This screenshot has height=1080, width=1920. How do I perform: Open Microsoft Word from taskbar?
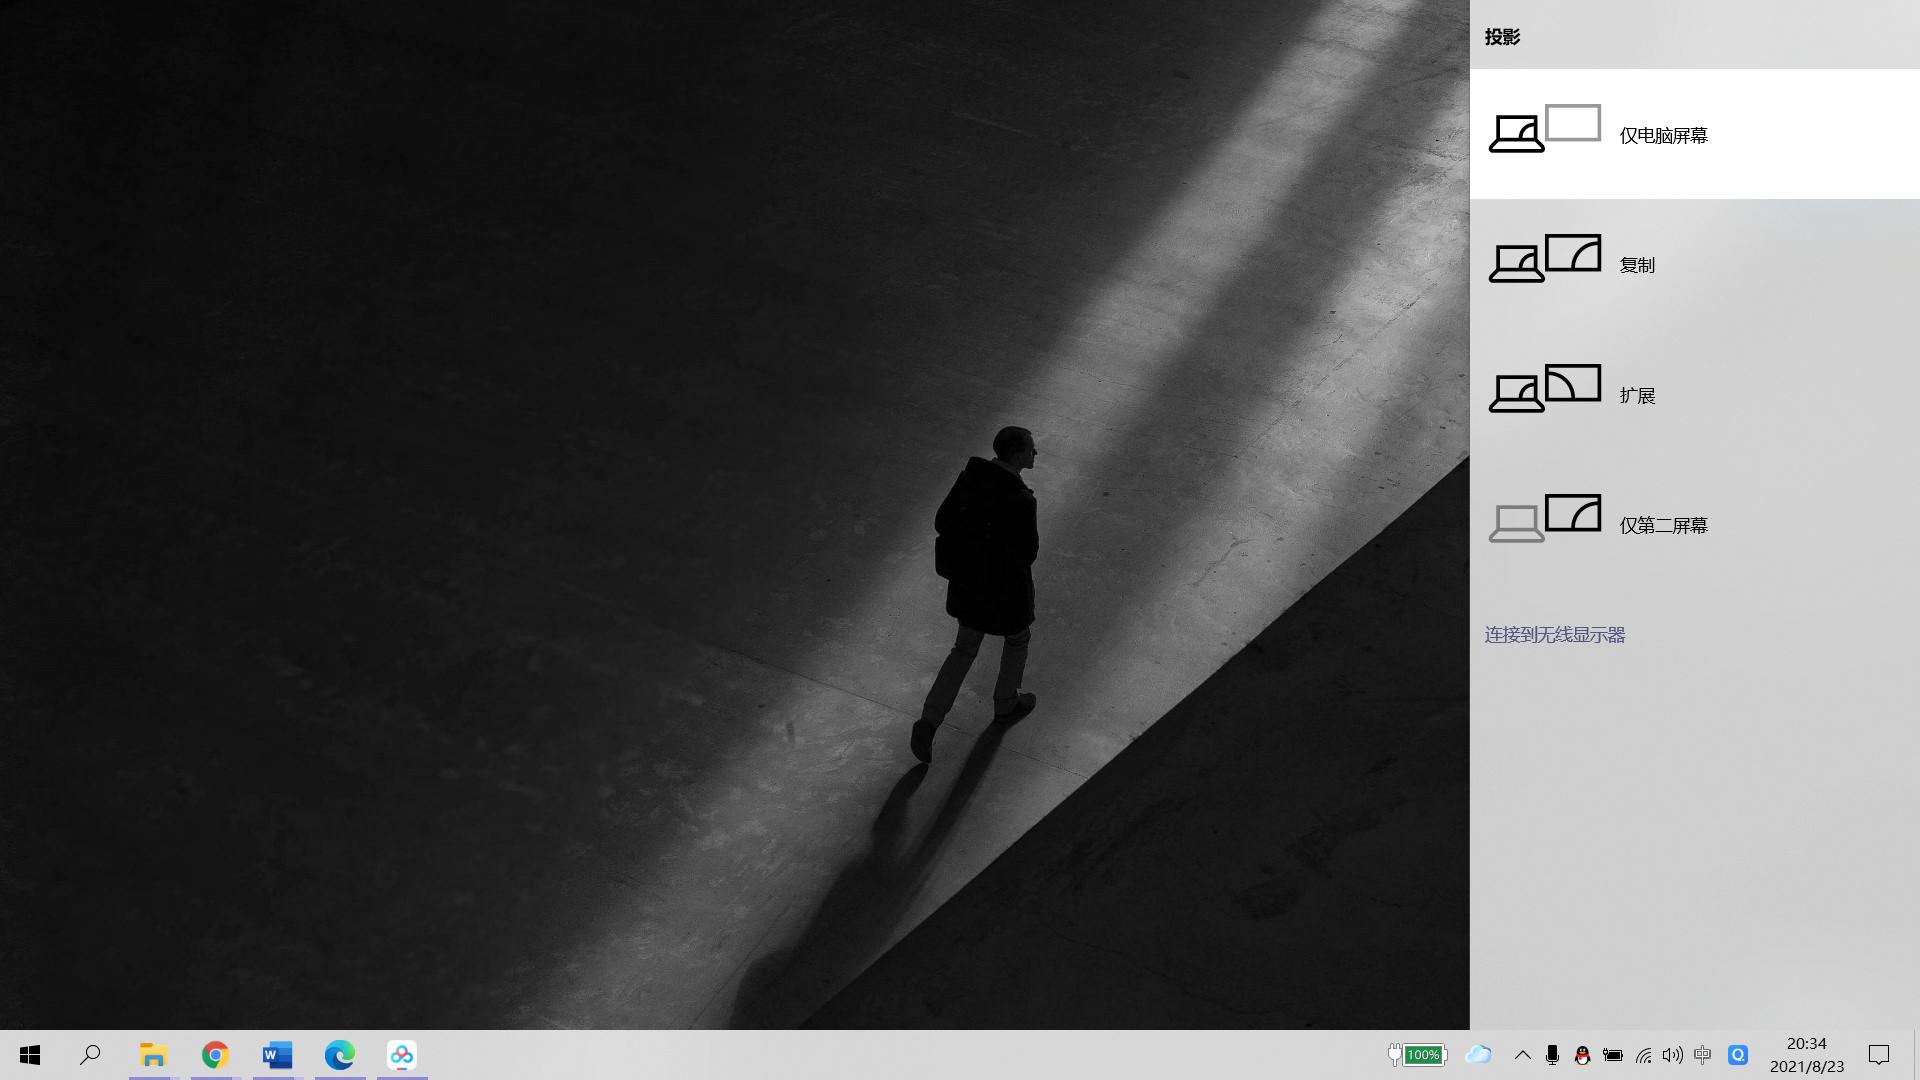pos(277,1055)
